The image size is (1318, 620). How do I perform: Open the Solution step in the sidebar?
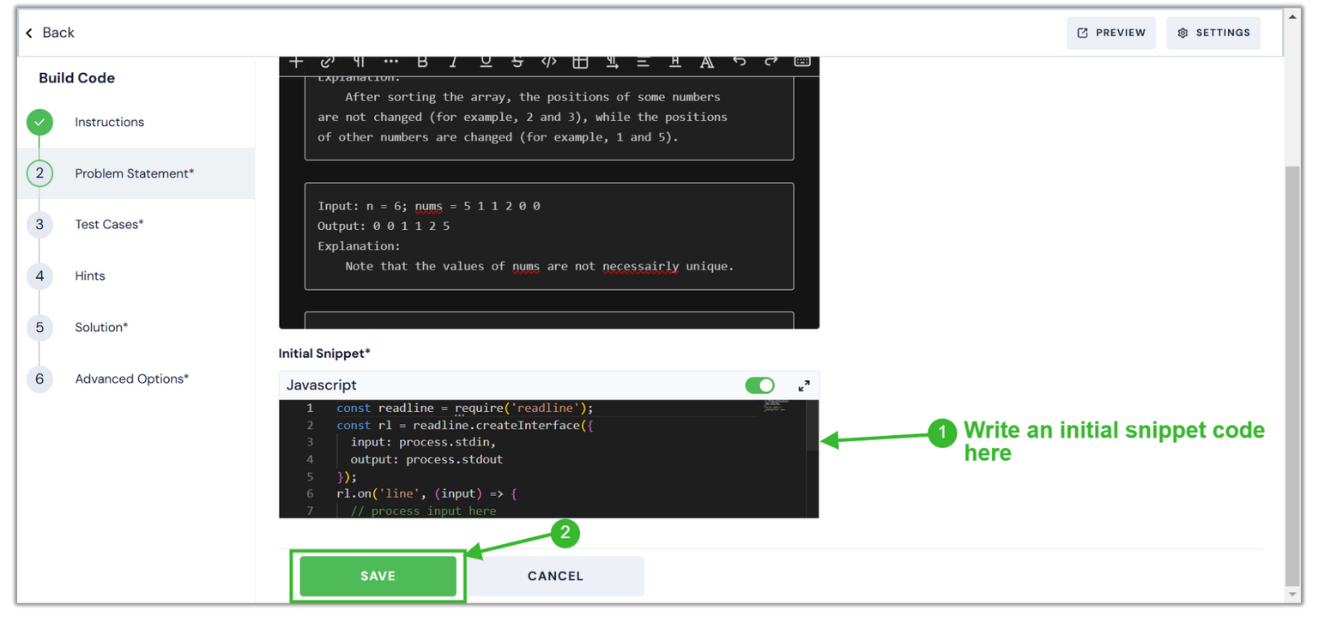pyautogui.click(x=100, y=327)
